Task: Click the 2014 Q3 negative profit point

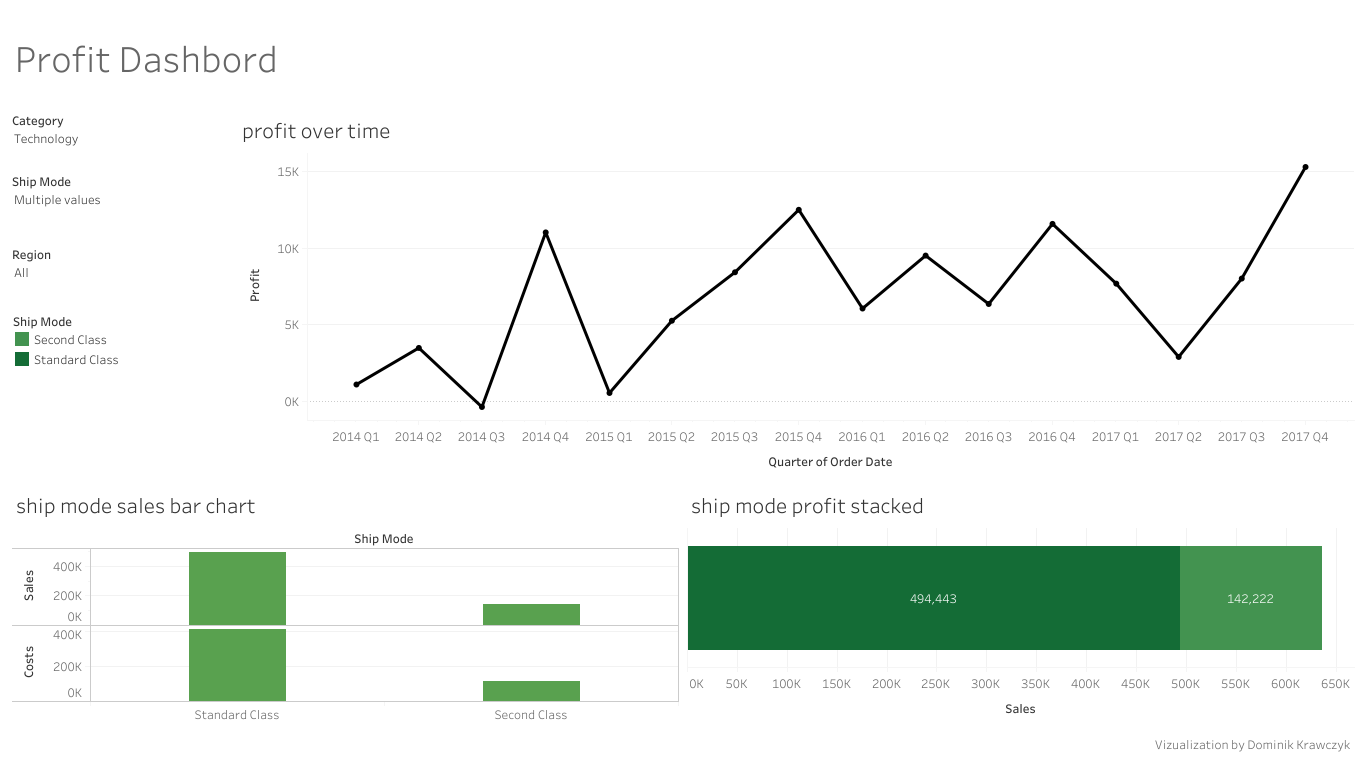Action: pyautogui.click(x=482, y=407)
